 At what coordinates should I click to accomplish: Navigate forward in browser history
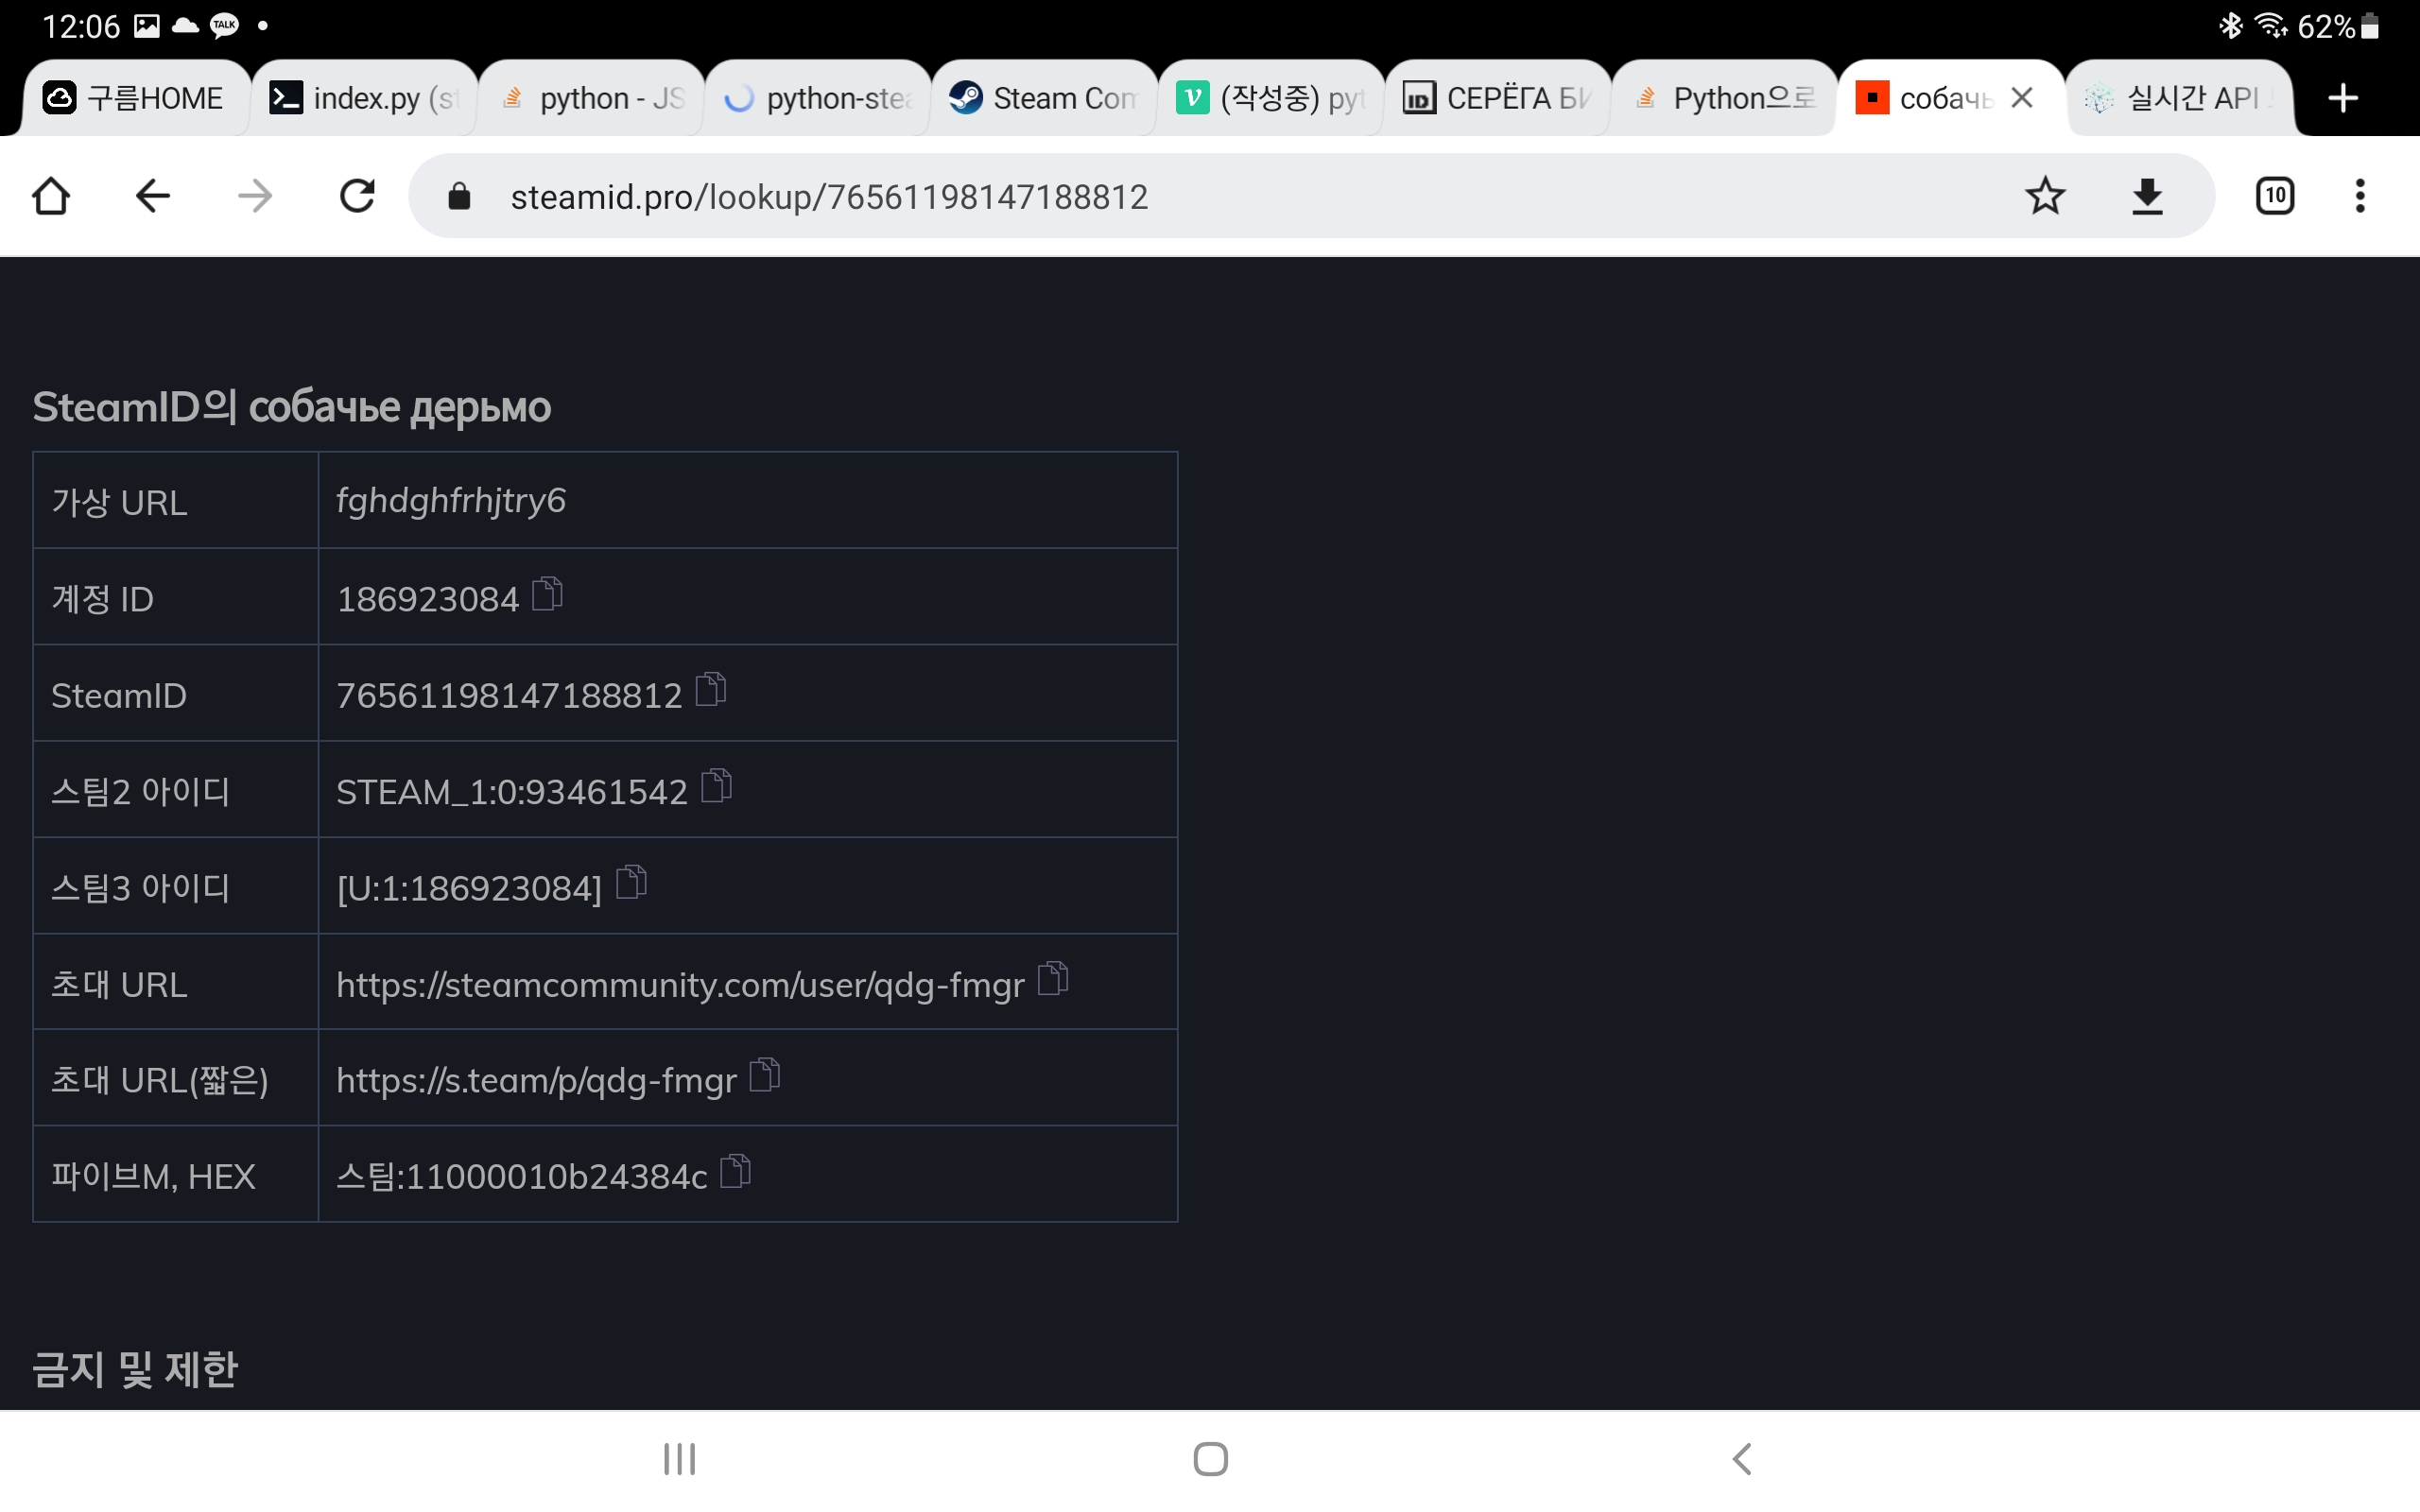click(255, 196)
